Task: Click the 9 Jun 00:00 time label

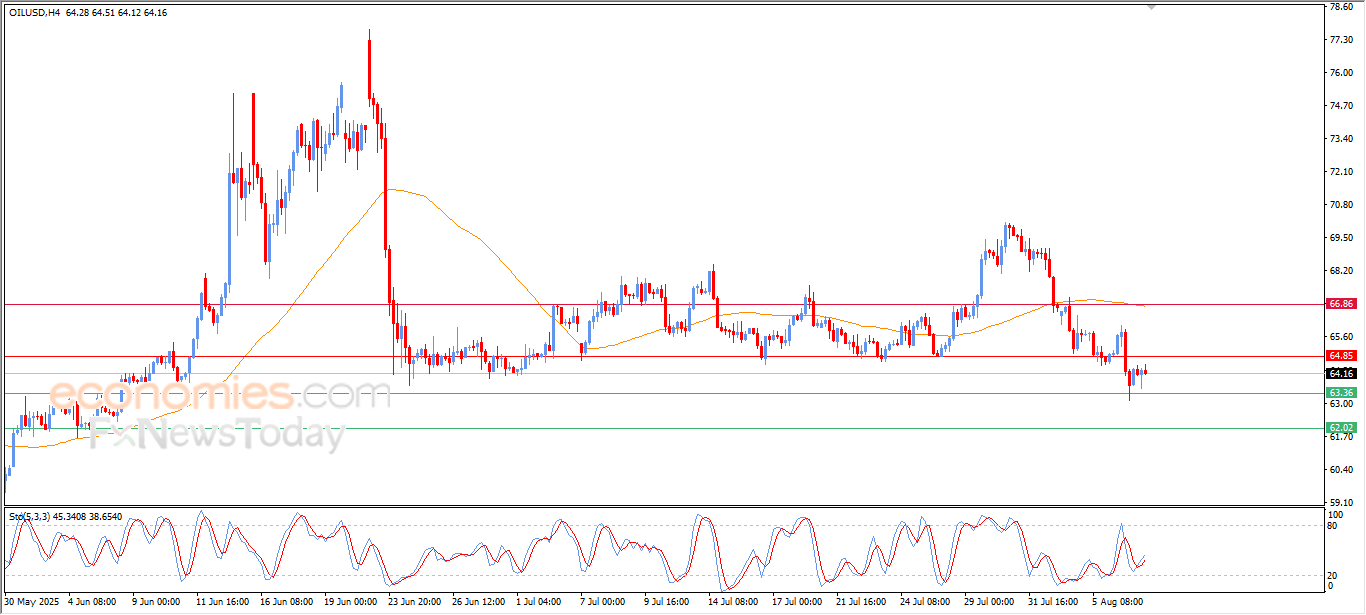Action: point(155,602)
